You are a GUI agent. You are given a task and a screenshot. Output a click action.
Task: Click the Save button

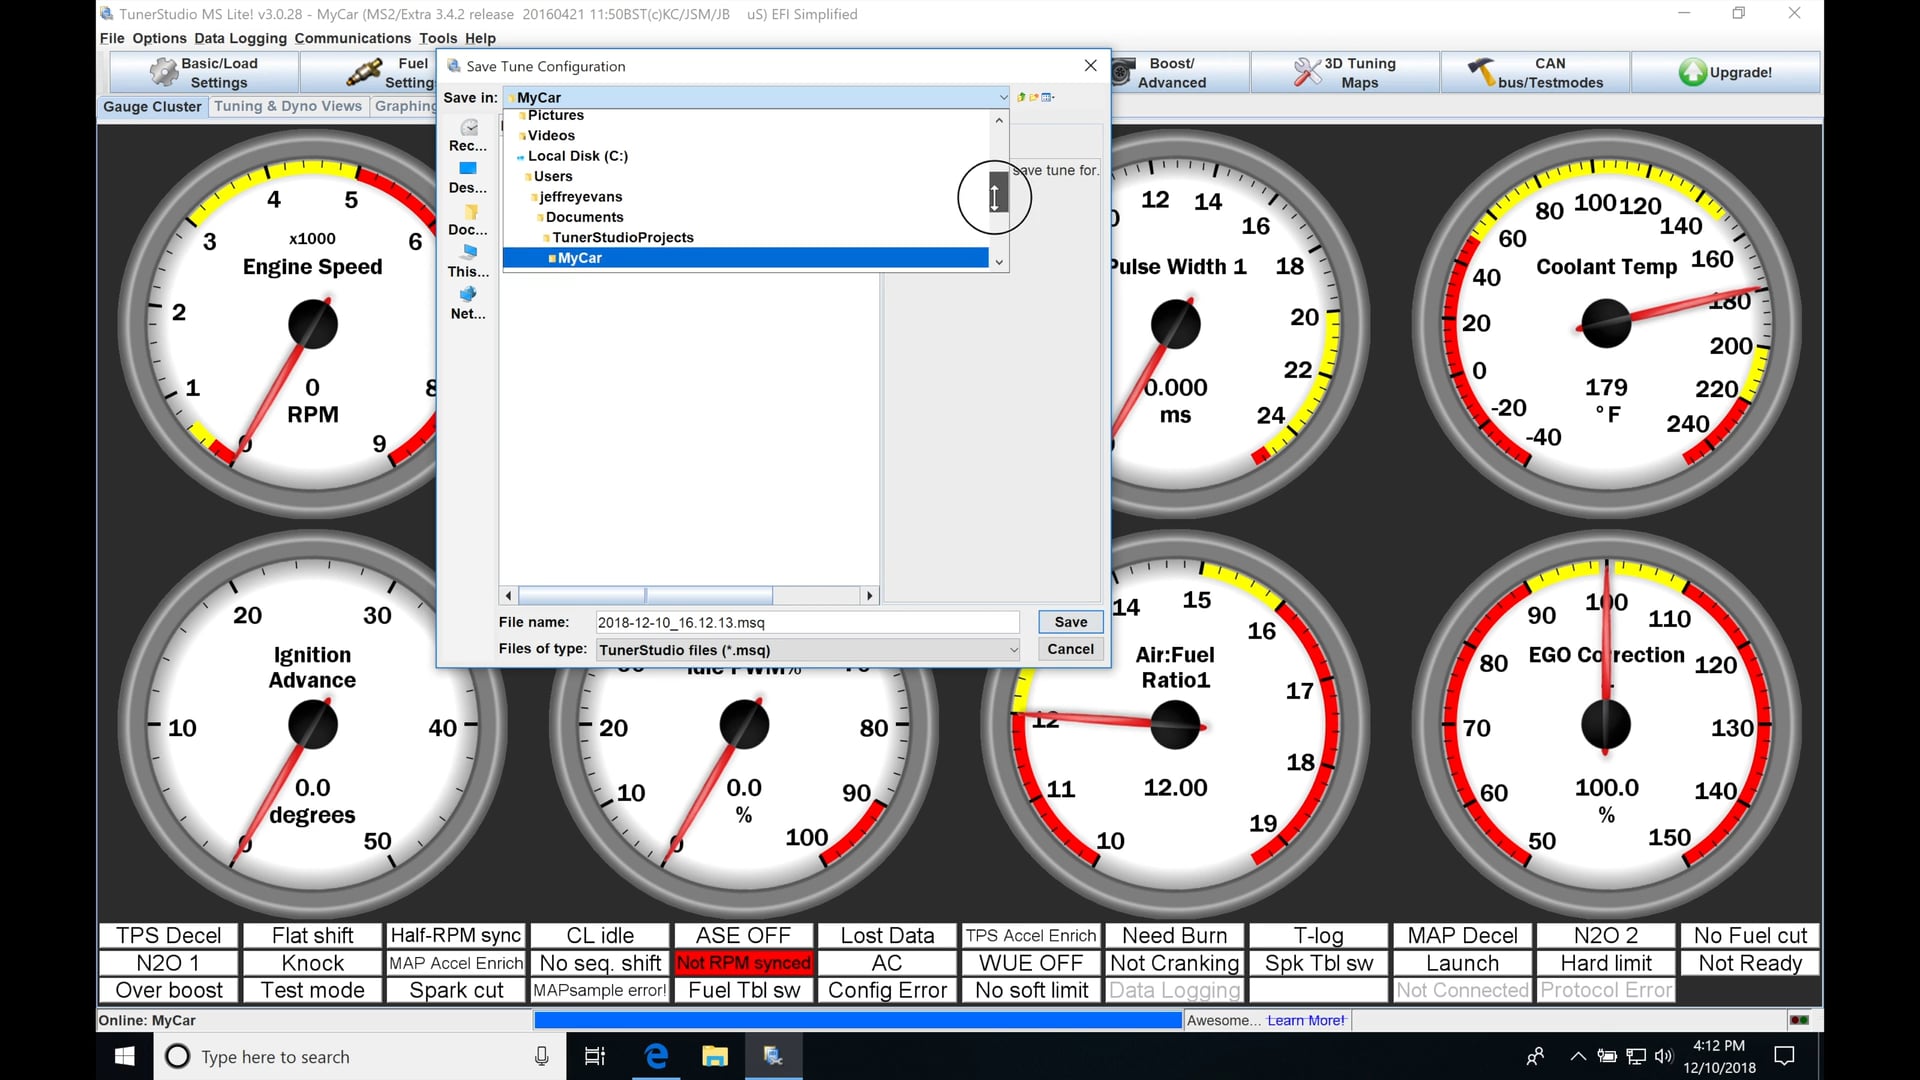coord(1070,622)
